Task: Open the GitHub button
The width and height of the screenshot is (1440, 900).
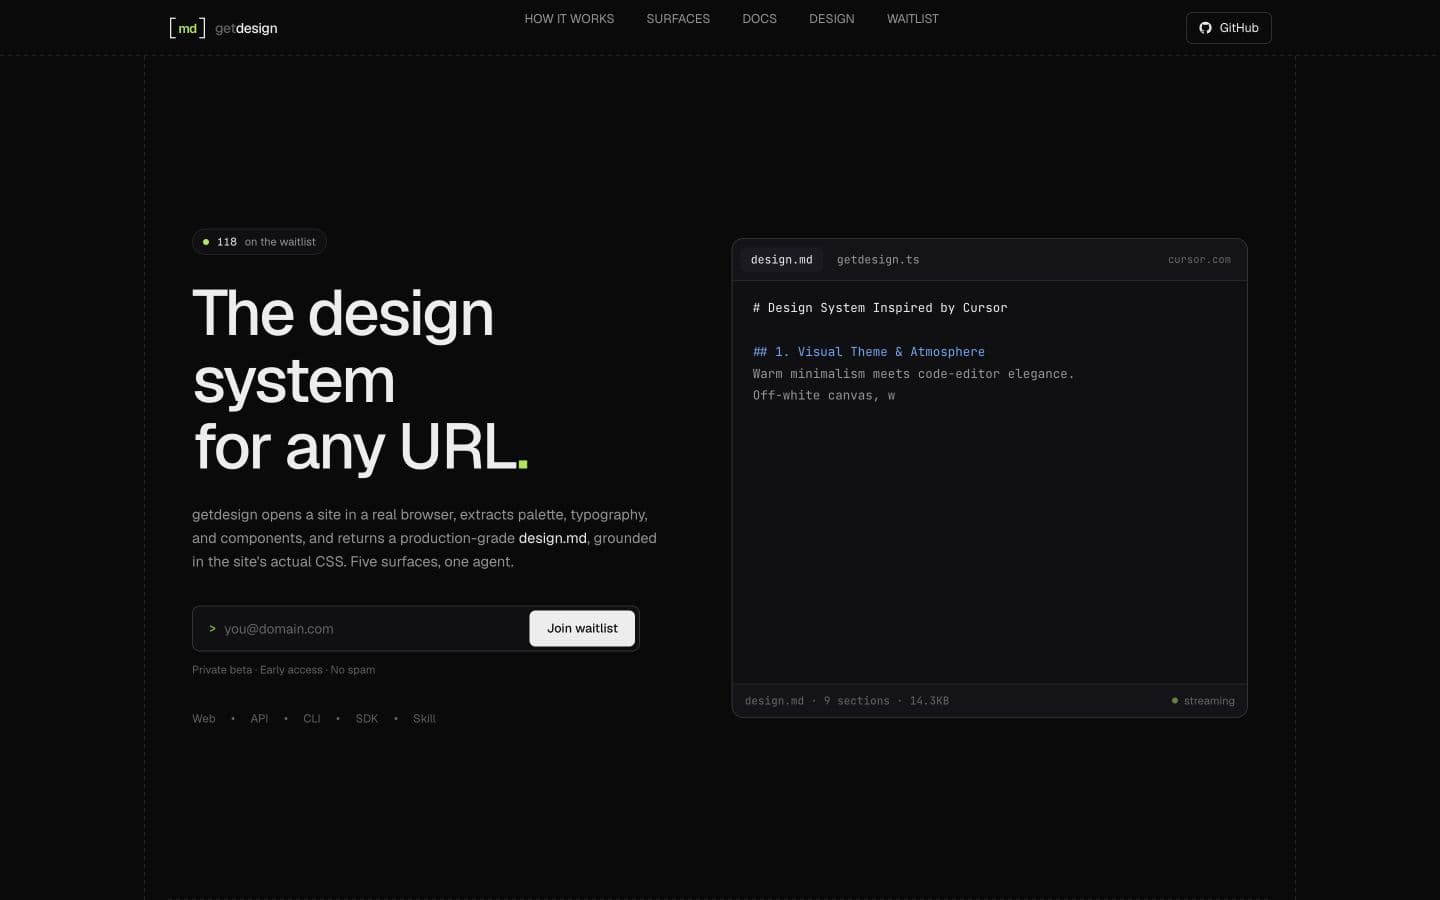Action: click(1228, 28)
